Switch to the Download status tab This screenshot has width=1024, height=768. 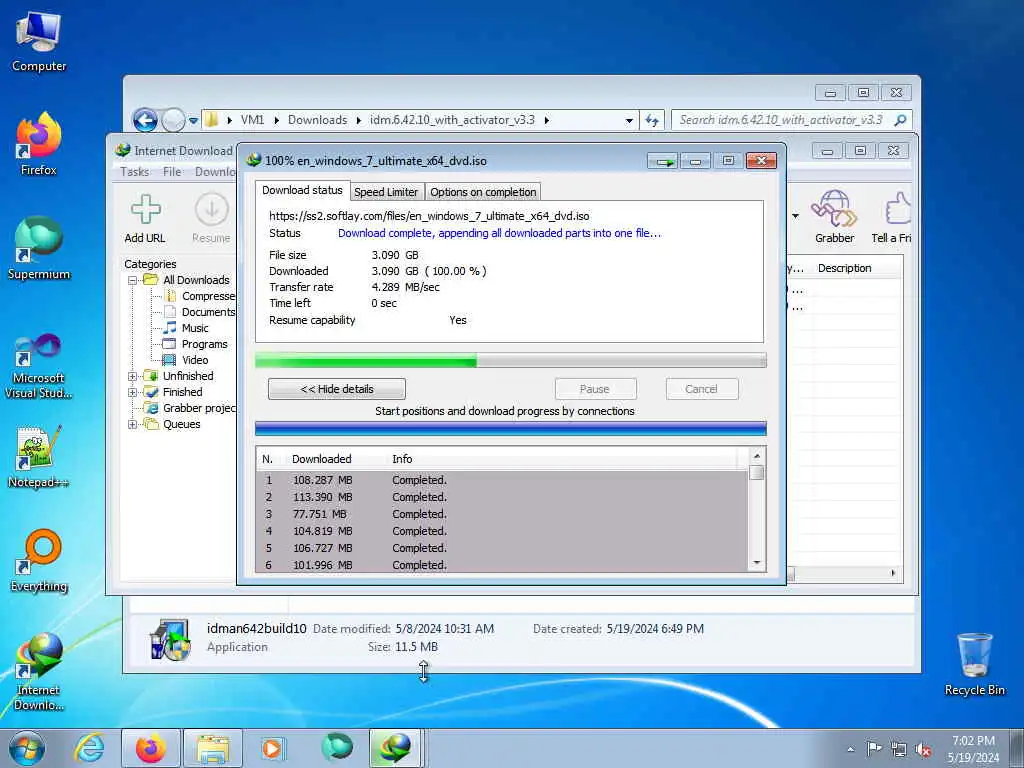point(302,190)
